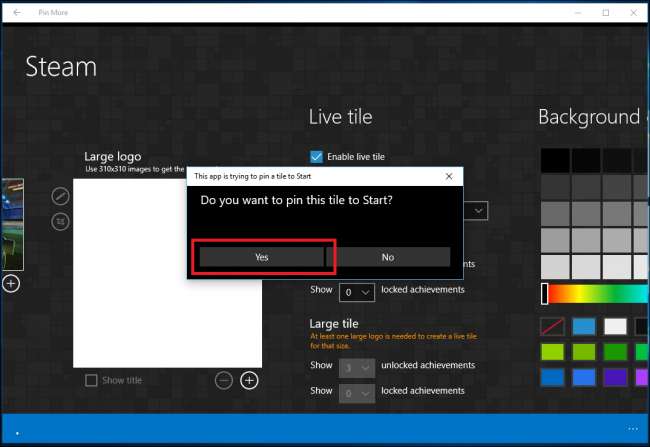Click the minus circle icon under large logo
650x447 pixels.
point(224,380)
